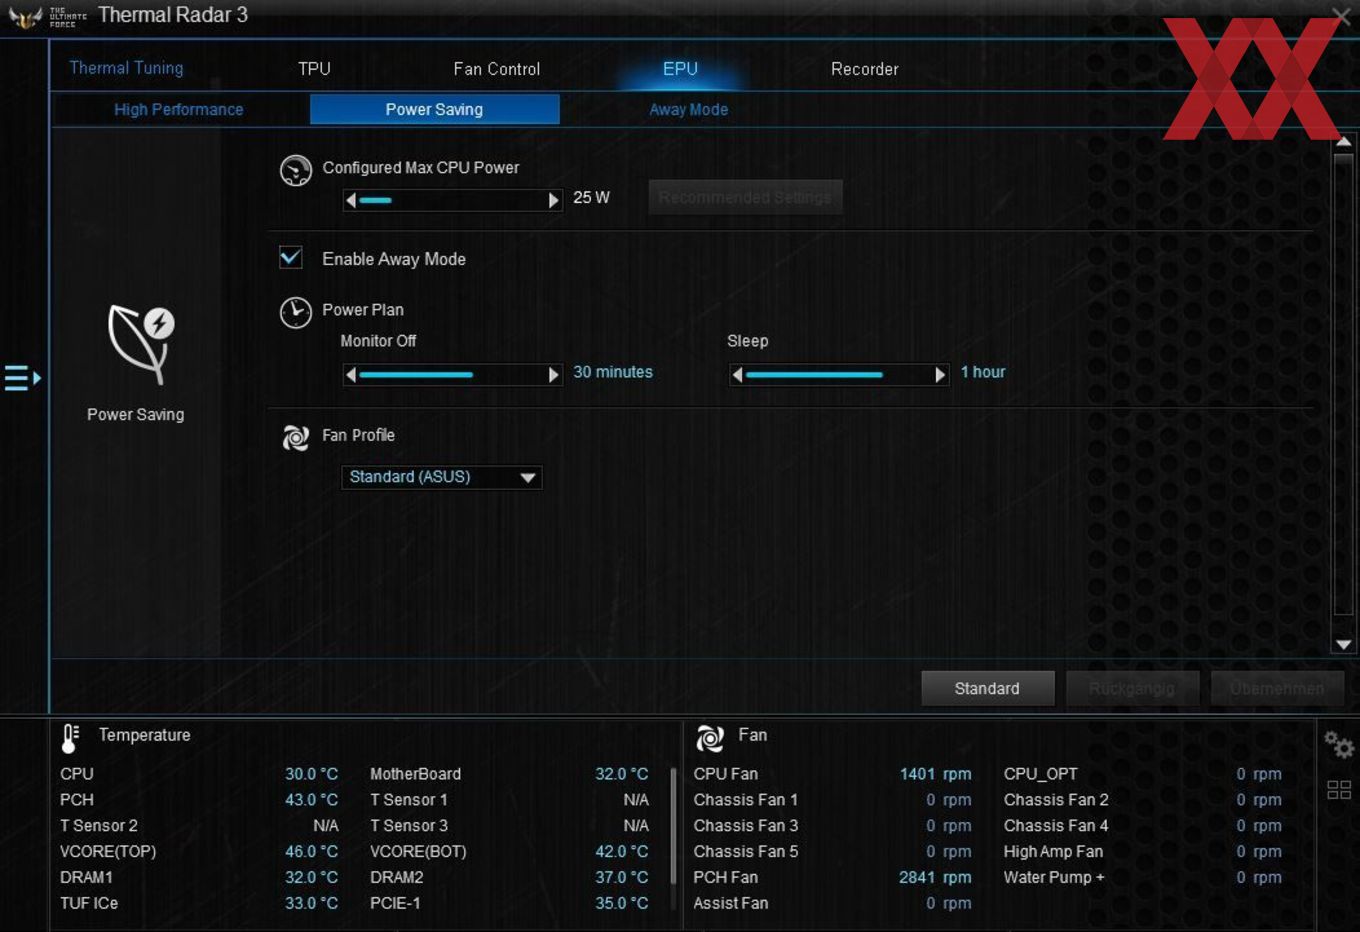Click the Übernehmen button
Viewport: 1360px width, 932px height.
tap(1277, 688)
